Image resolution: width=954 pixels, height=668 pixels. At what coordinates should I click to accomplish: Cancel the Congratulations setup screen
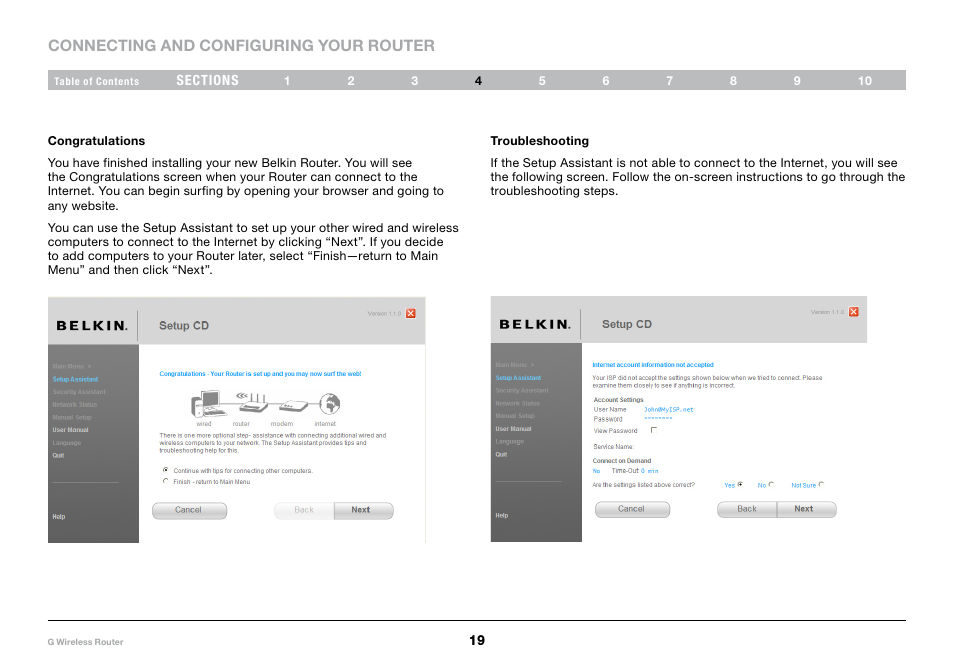(189, 510)
